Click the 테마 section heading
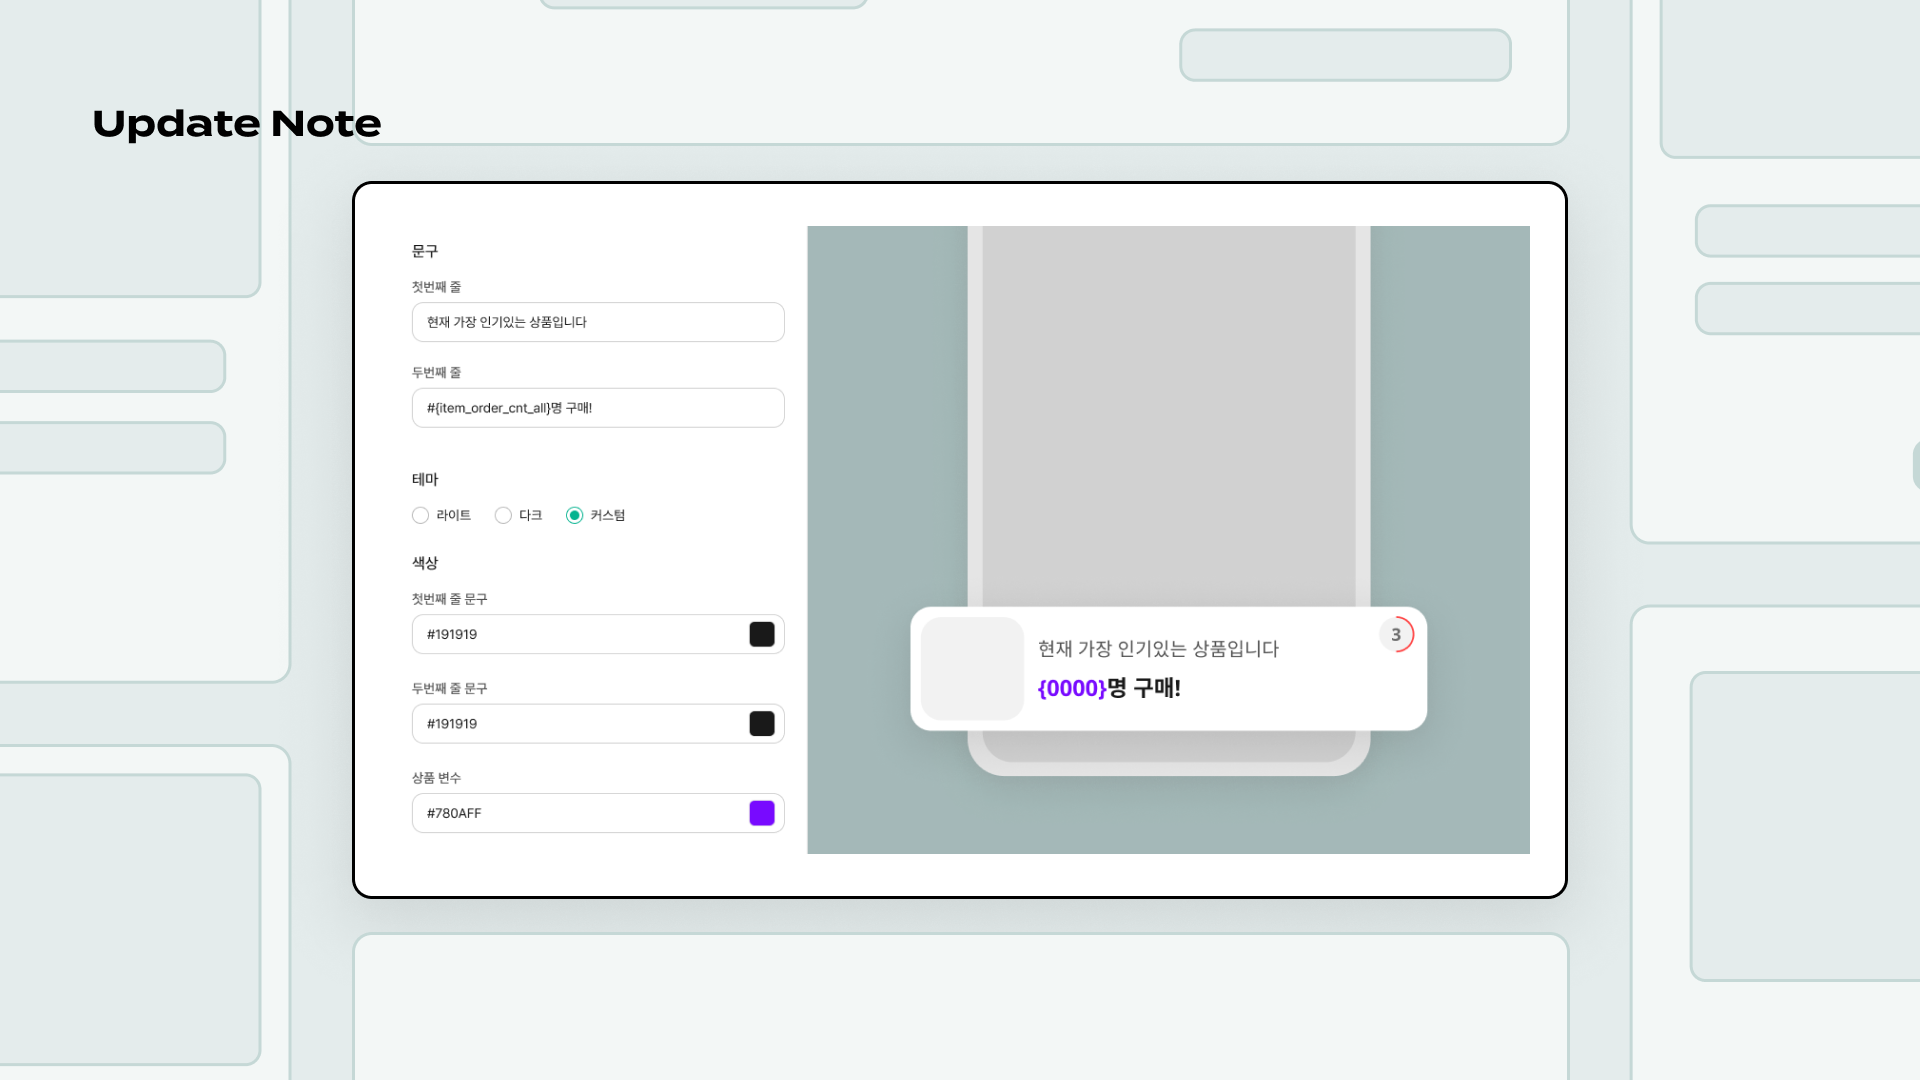This screenshot has height=1080, width=1920. pyautogui.click(x=425, y=479)
